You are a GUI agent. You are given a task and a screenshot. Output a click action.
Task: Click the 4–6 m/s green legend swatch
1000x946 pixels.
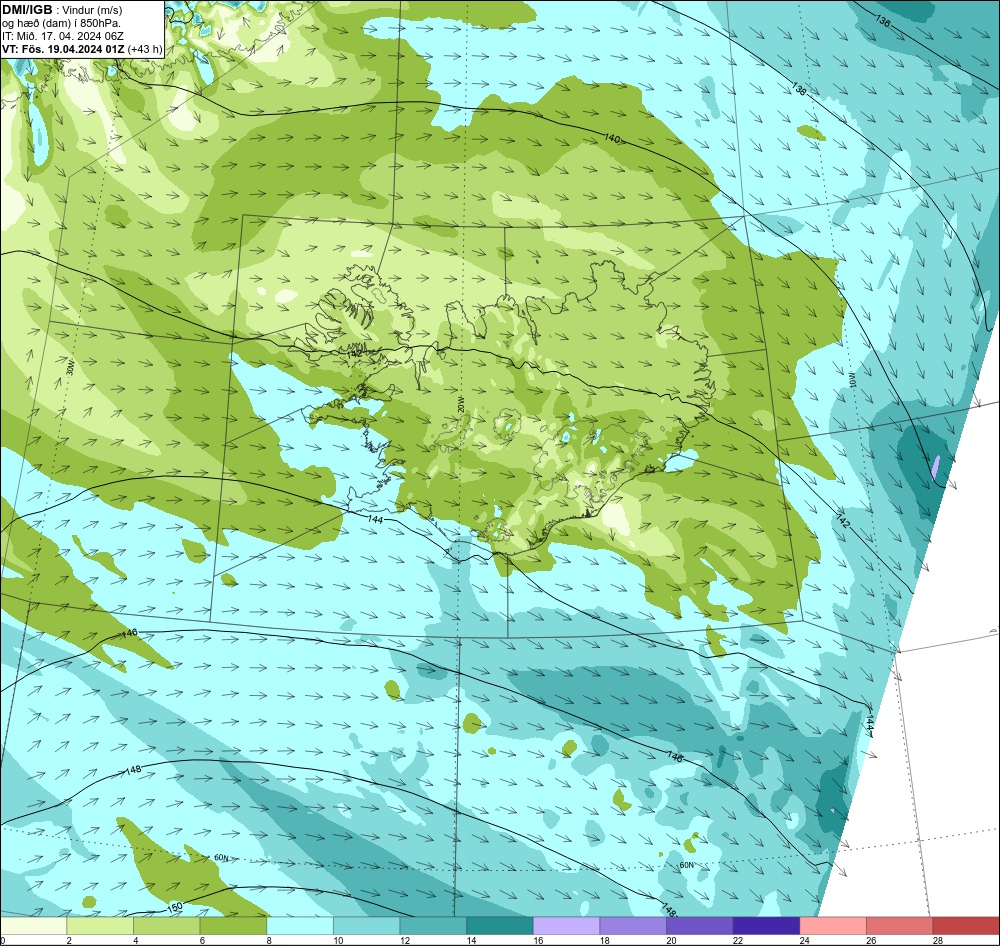pos(166,926)
